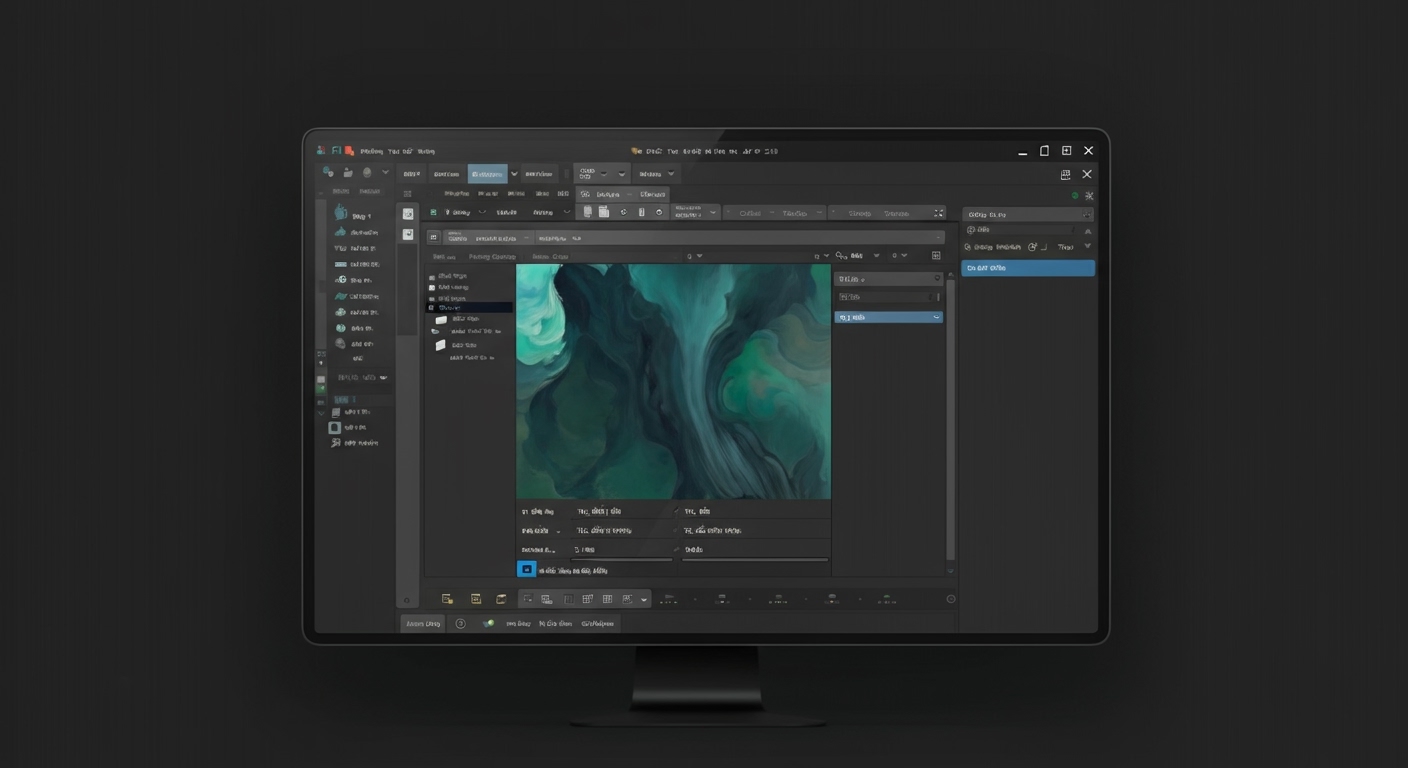The width and height of the screenshot is (1408, 768).
Task: Click the first label in the bottom status bar
Action: (422, 622)
